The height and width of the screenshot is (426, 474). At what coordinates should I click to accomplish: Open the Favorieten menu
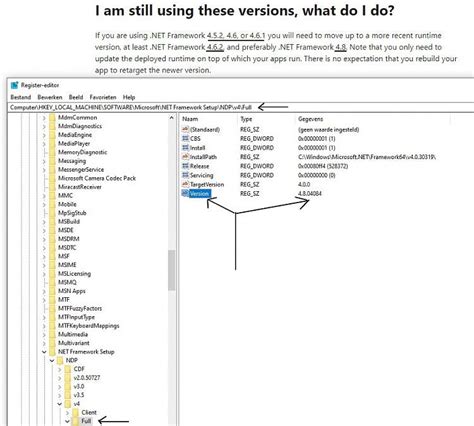(x=103, y=97)
